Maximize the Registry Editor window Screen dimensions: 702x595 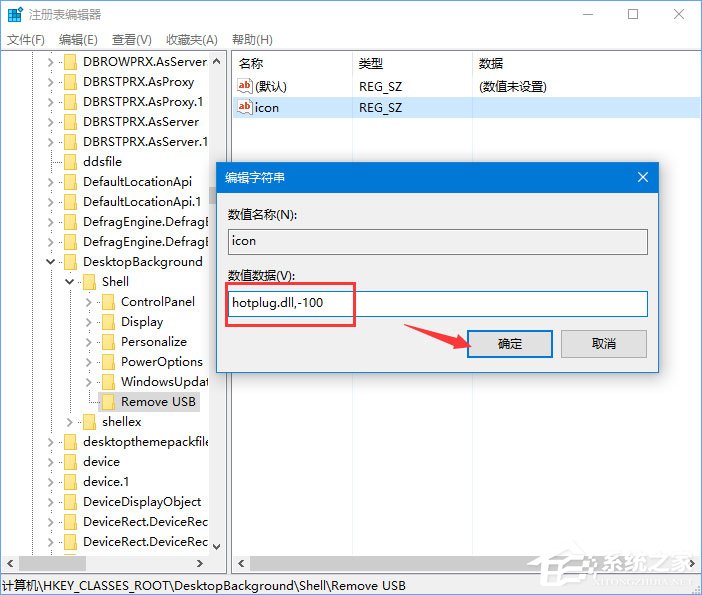[x=633, y=14]
